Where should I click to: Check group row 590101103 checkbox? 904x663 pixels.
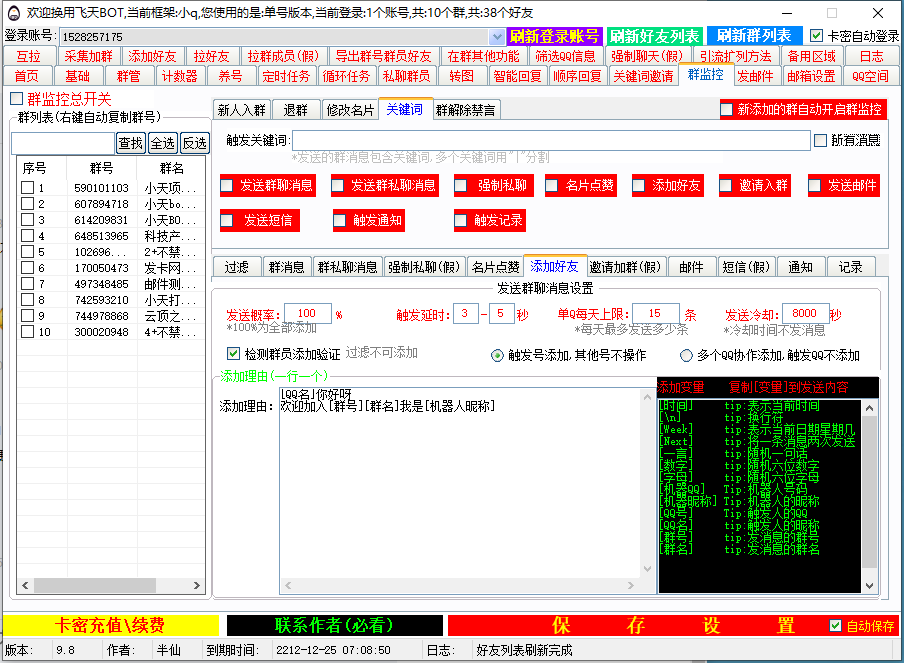(x=28, y=188)
